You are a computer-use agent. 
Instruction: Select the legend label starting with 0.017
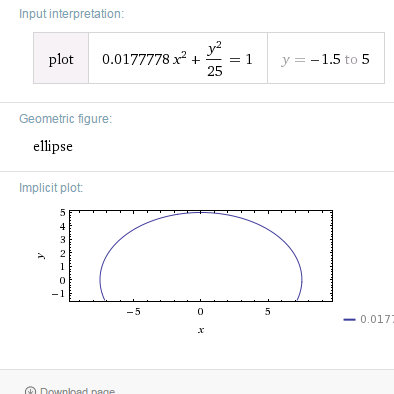click(x=377, y=319)
